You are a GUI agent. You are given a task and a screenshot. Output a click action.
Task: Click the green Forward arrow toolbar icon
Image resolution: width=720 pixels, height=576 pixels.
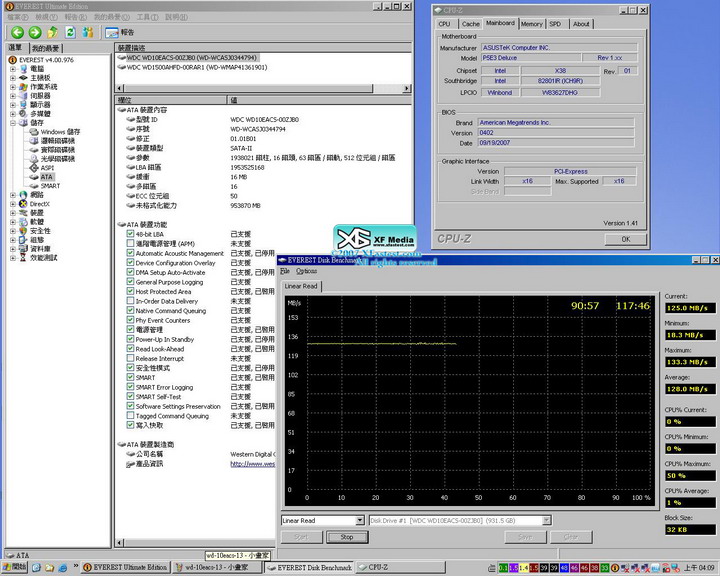click(x=35, y=32)
